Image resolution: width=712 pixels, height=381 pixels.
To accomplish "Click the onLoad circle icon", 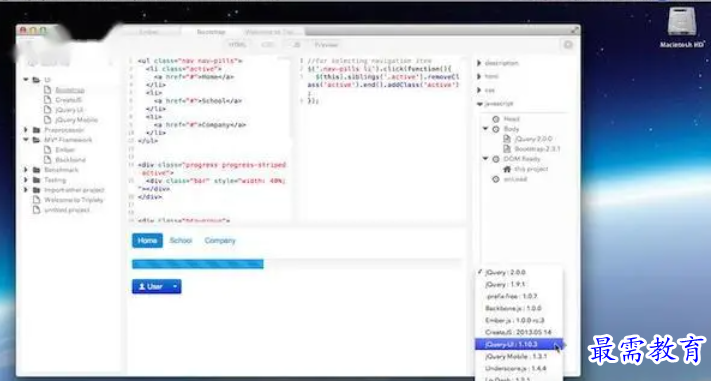I will tap(496, 179).
